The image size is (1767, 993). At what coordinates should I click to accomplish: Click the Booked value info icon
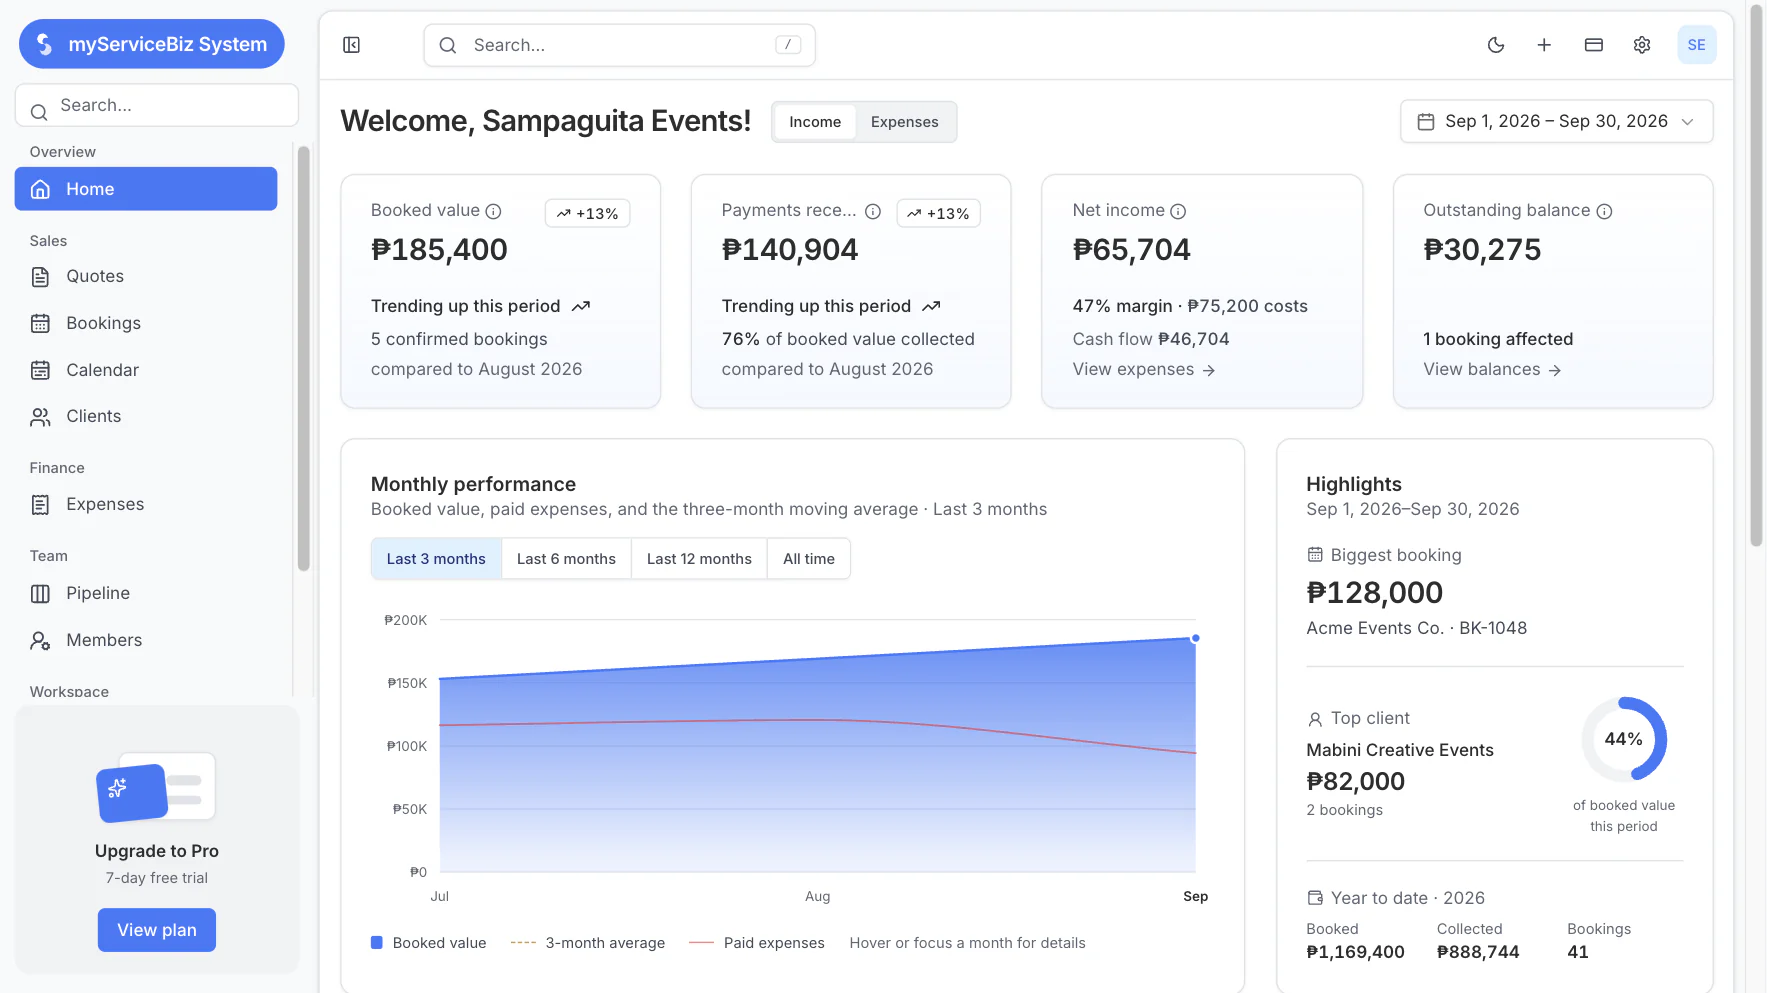(x=493, y=211)
